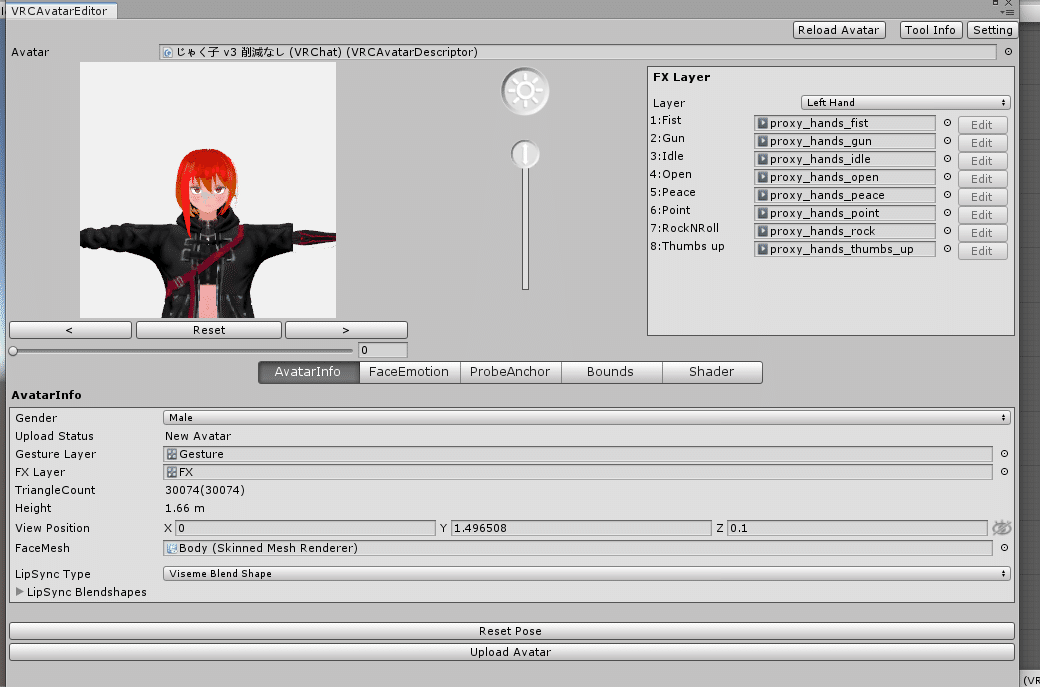Edit the 6:Point animation

982,214
